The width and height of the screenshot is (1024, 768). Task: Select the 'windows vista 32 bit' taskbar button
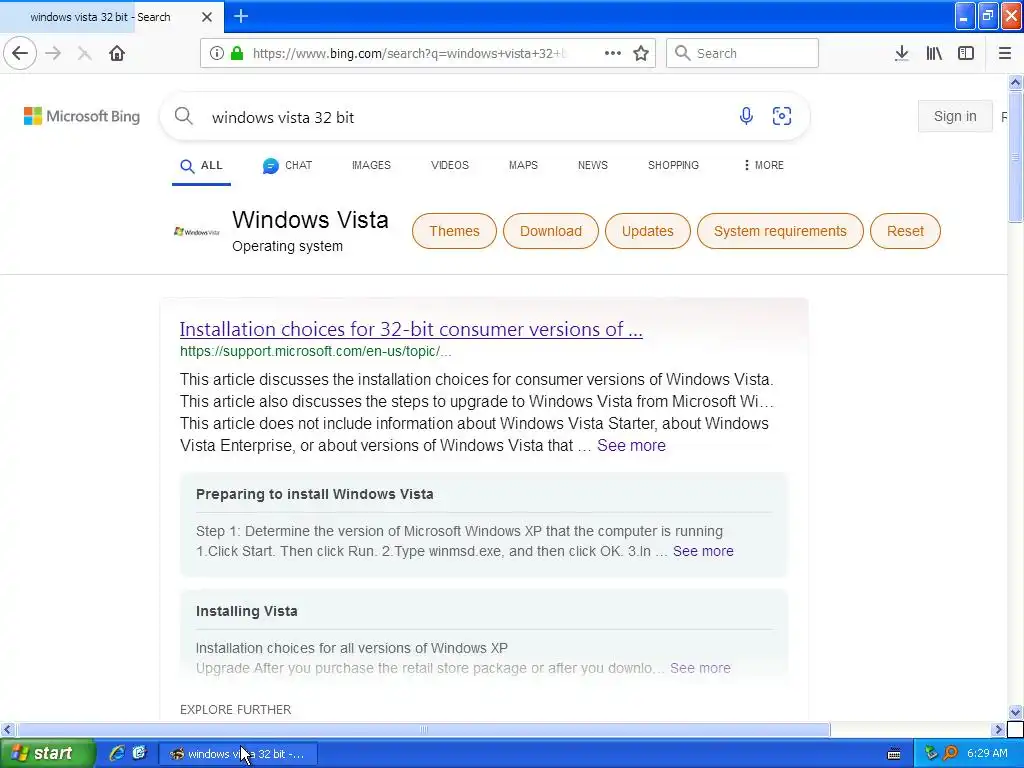[238, 754]
